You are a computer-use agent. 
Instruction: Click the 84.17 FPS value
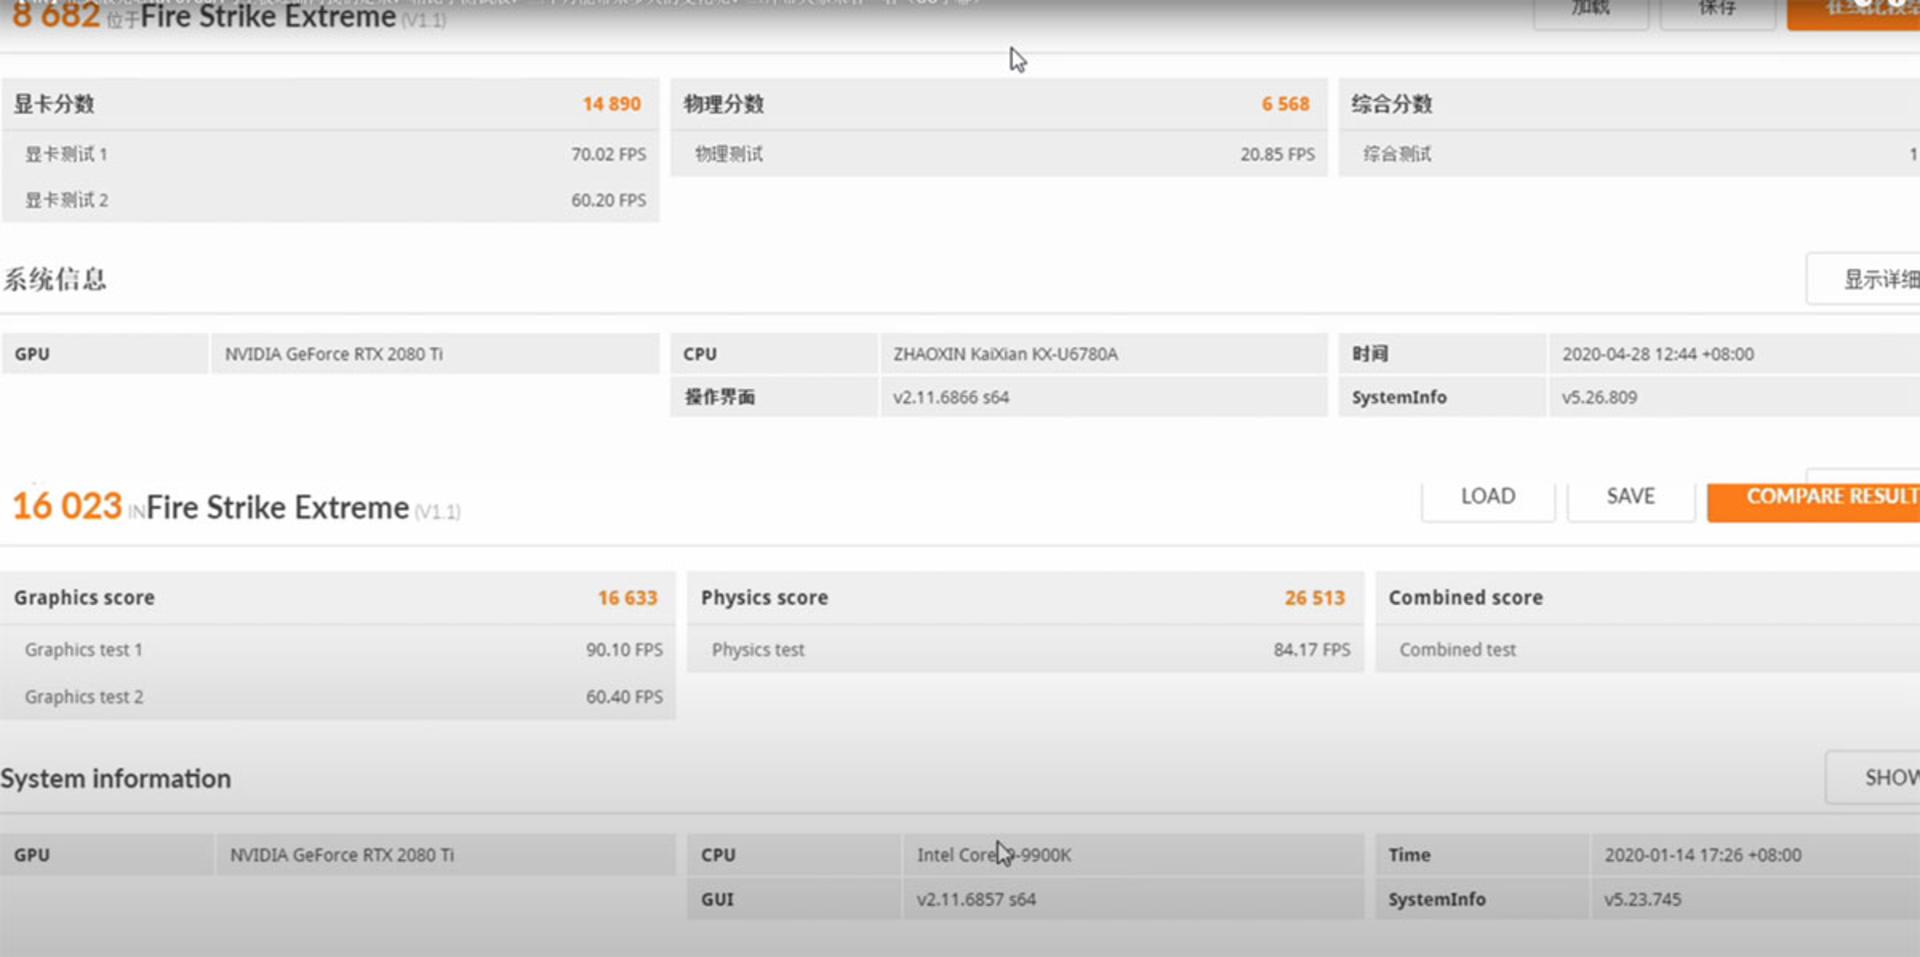(1312, 650)
